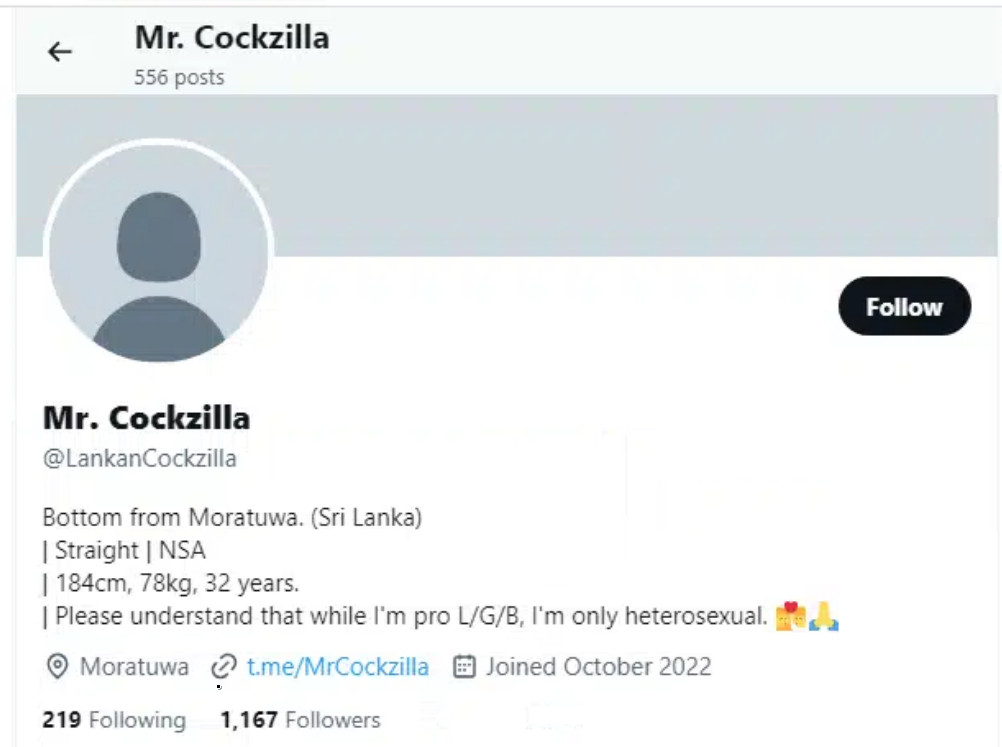Click the couple with heart emoji
Screen dimensions: 1002x747
click(x=790, y=616)
